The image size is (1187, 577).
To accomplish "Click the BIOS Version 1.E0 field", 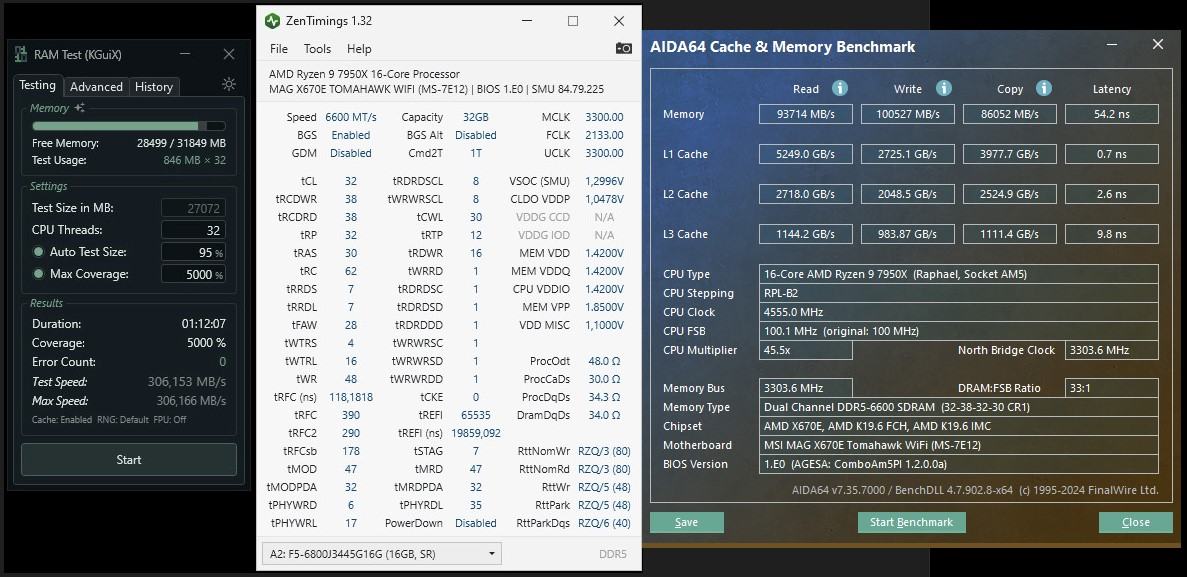I will tap(958, 464).
